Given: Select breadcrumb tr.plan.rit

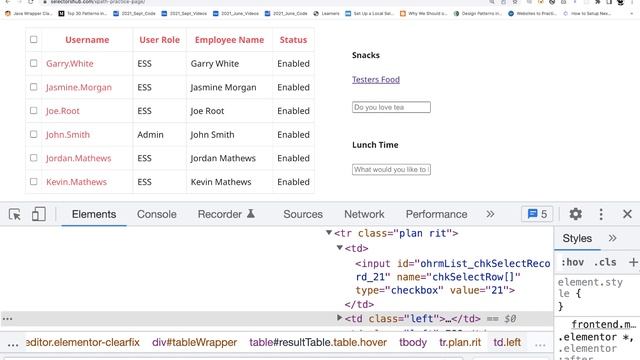Looking at the screenshot, I should point(460,342).
